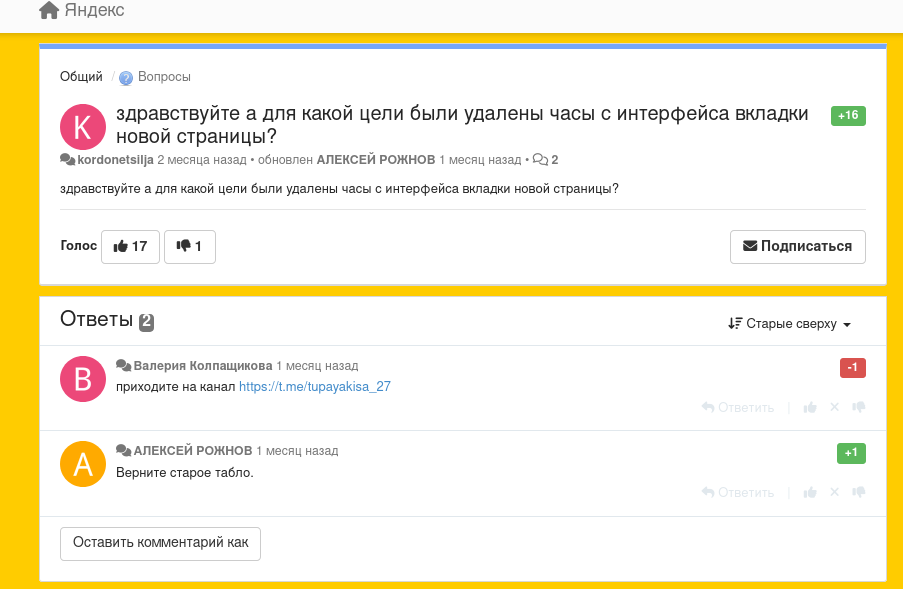Dislike Валерия Колпащикова's answer with thumbs-down

(858, 408)
